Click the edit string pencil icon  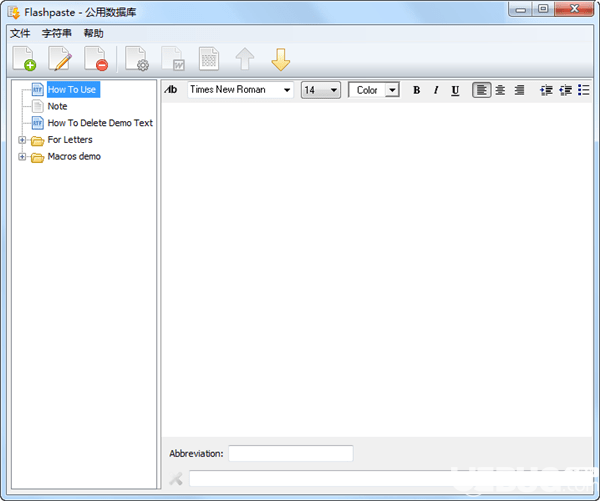(x=60, y=59)
